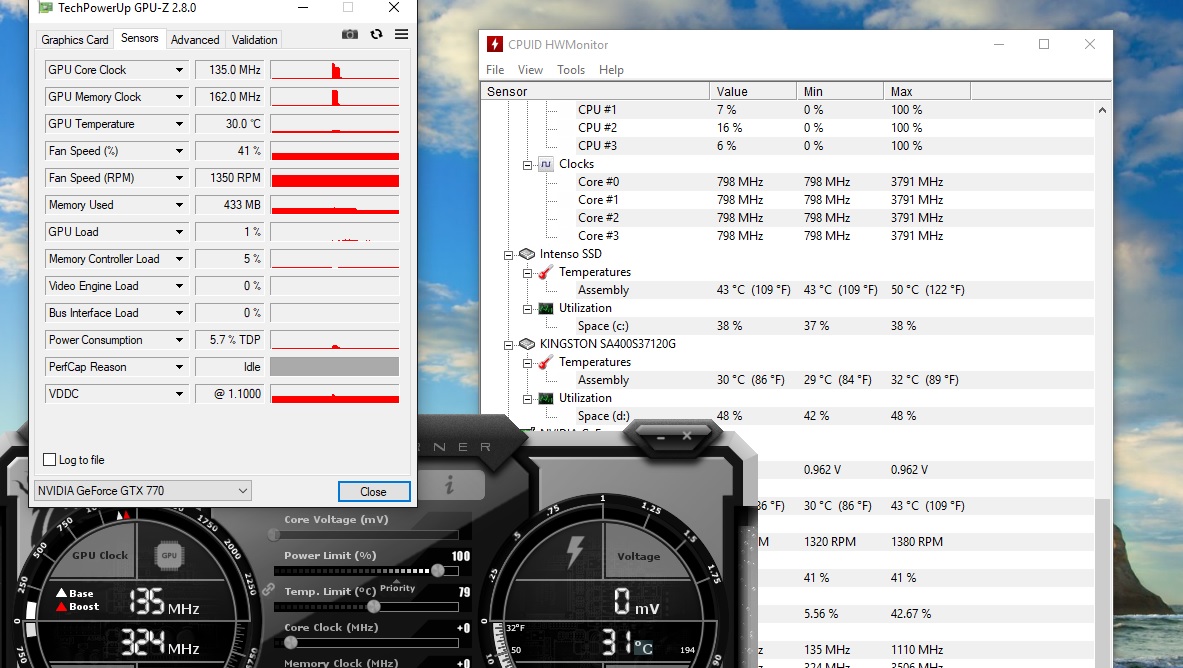Collapse Kingston Utilization node
Screen dimensions: 1183x668
(527, 399)
